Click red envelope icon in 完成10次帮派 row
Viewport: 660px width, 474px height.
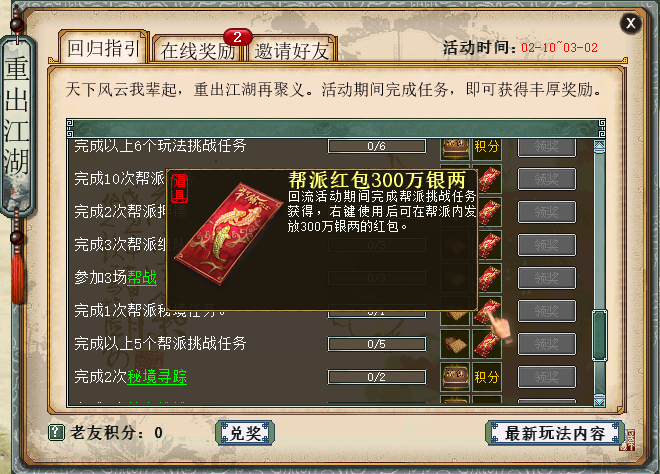coord(489,179)
